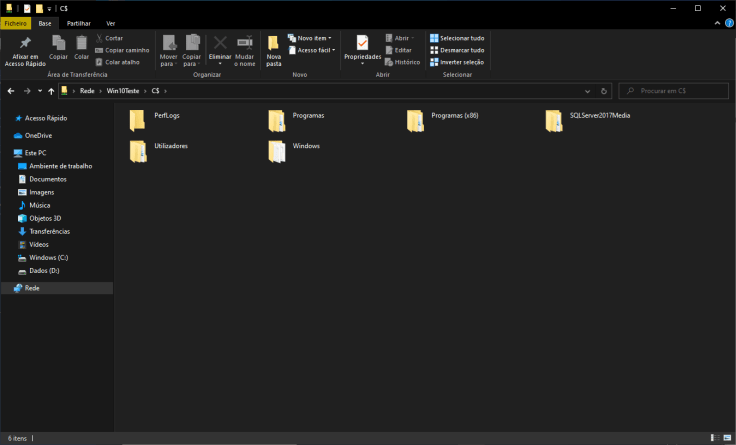
Task: Open the Ficheiro menu
Action: pyautogui.click(x=16, y=23)
